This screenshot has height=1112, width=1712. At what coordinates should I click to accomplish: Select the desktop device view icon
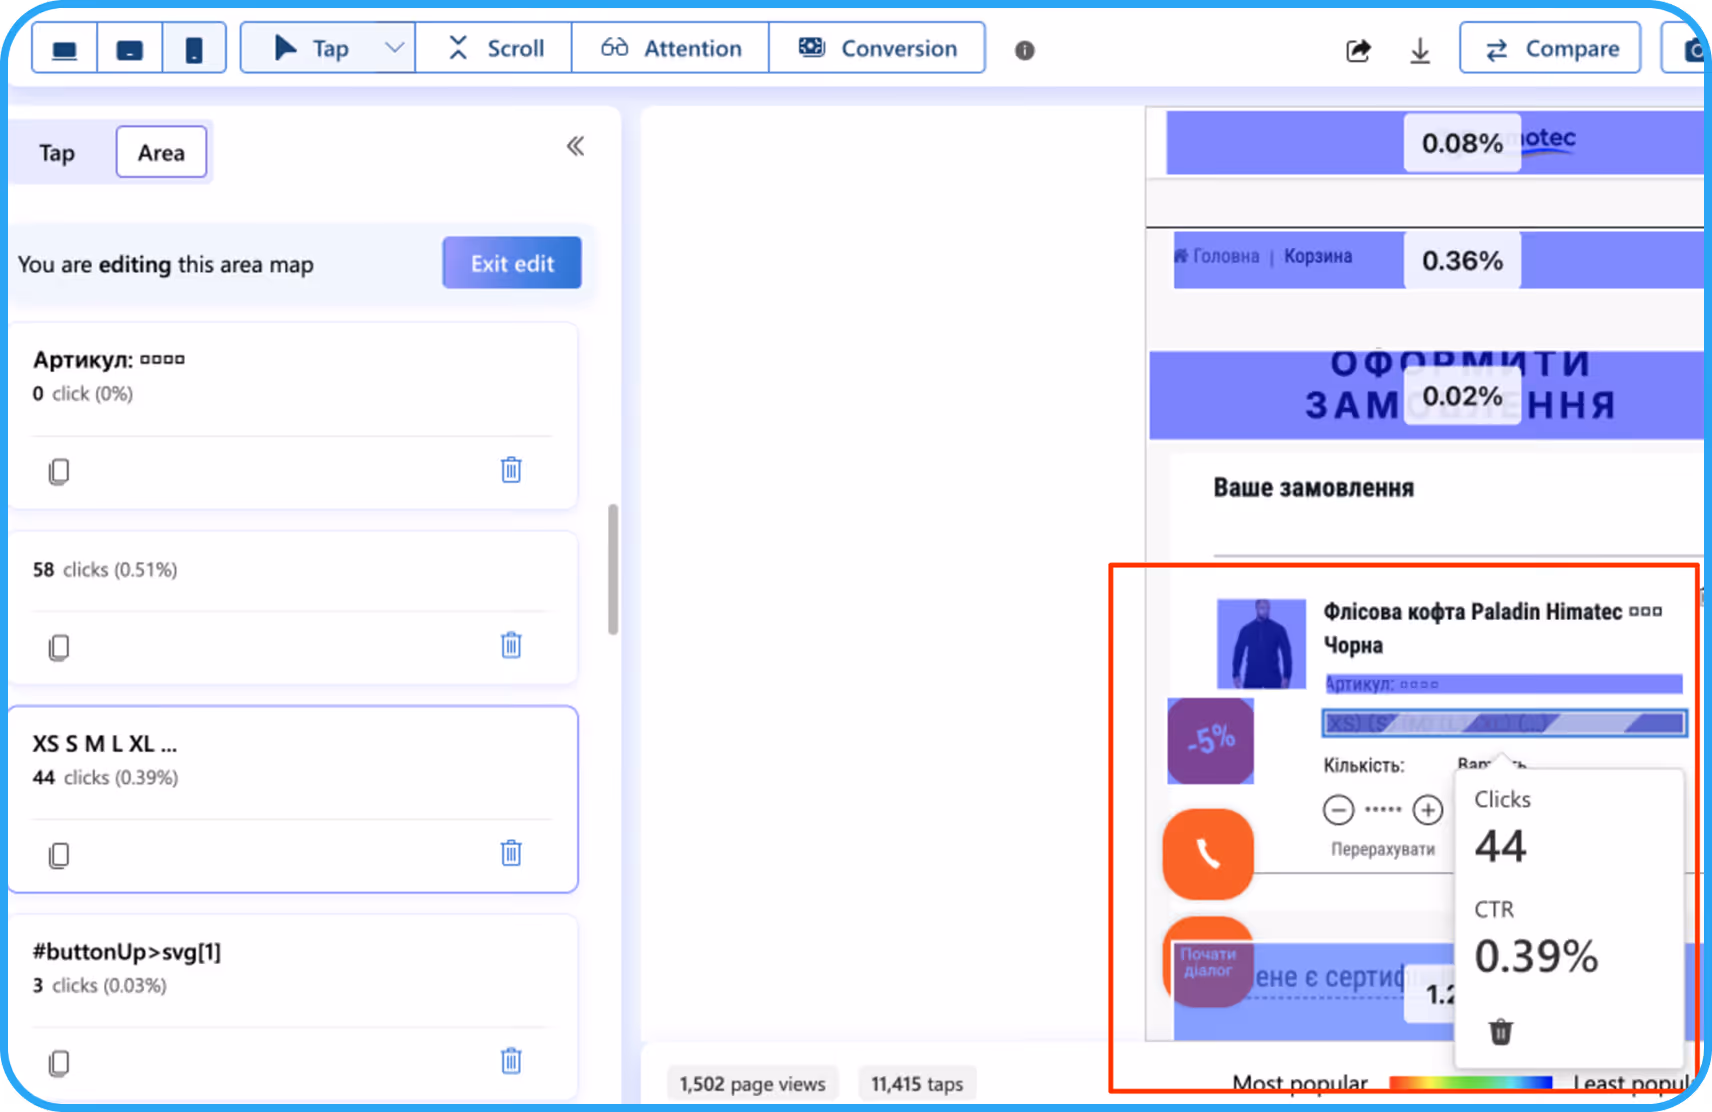65,49
